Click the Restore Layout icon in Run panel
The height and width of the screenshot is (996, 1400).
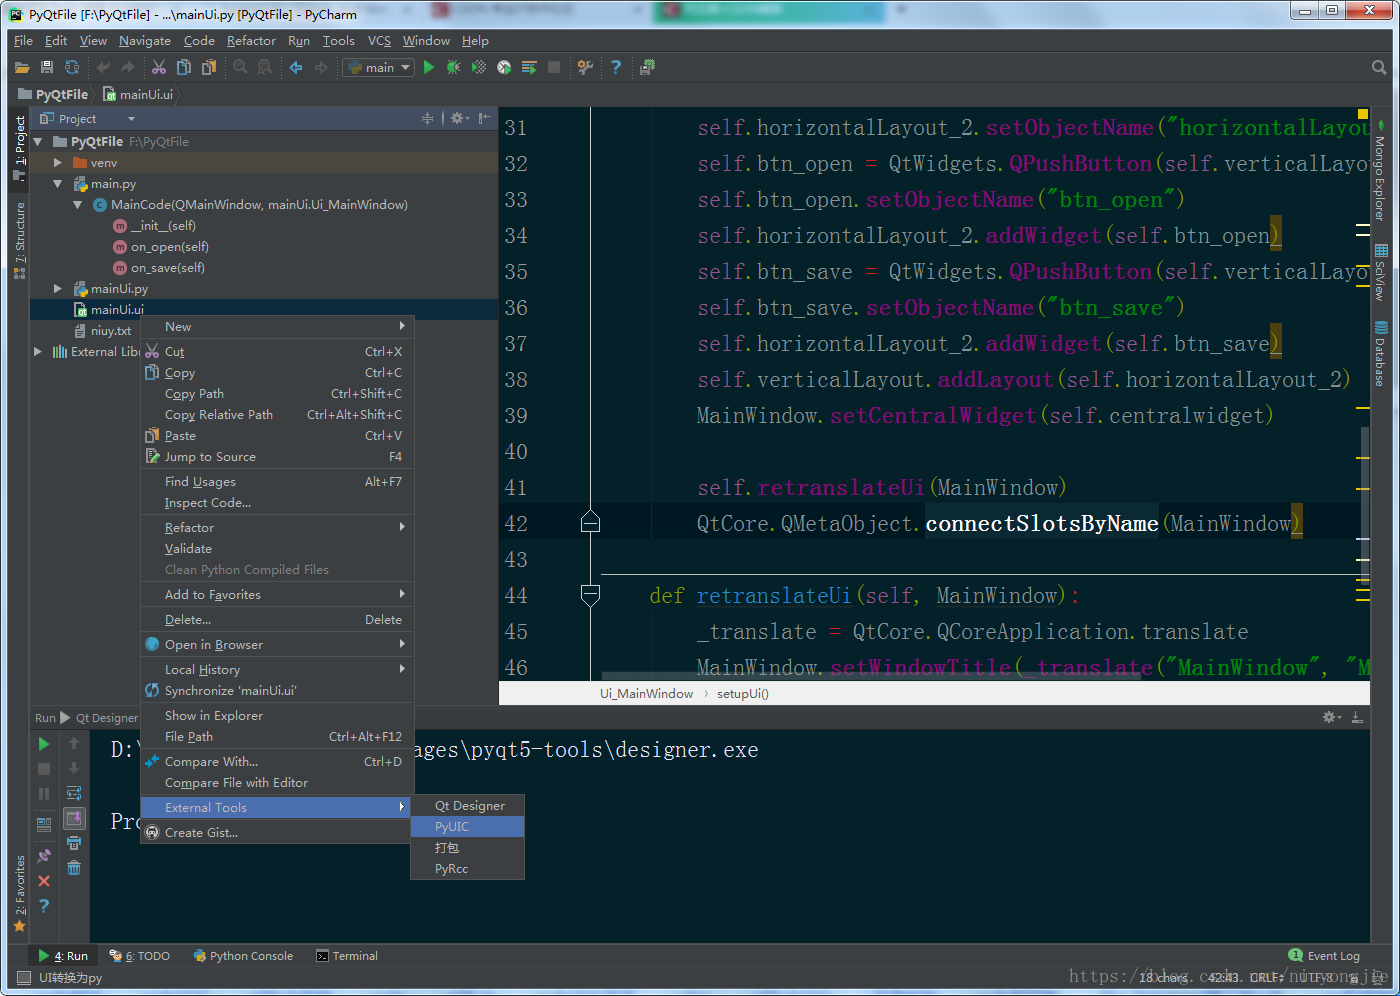[x=44, y=825]
